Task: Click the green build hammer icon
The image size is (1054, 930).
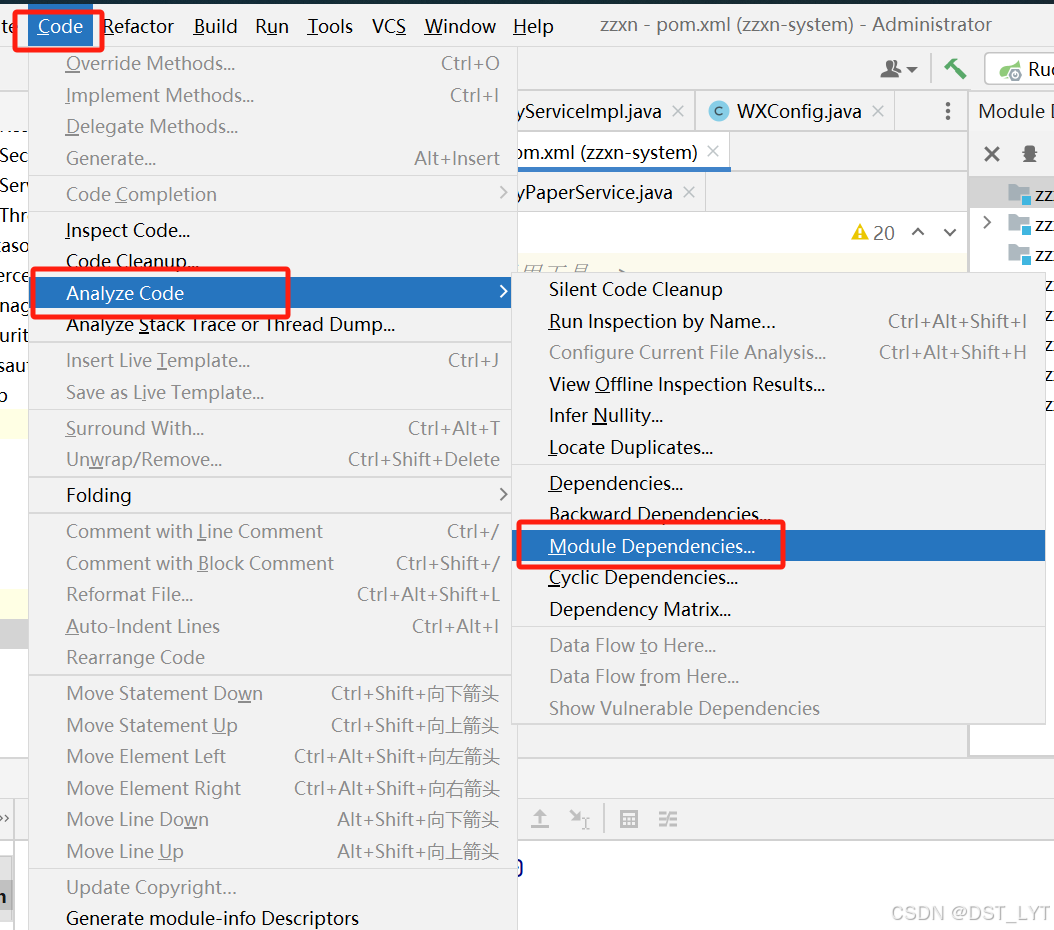Action: point(955,68)
